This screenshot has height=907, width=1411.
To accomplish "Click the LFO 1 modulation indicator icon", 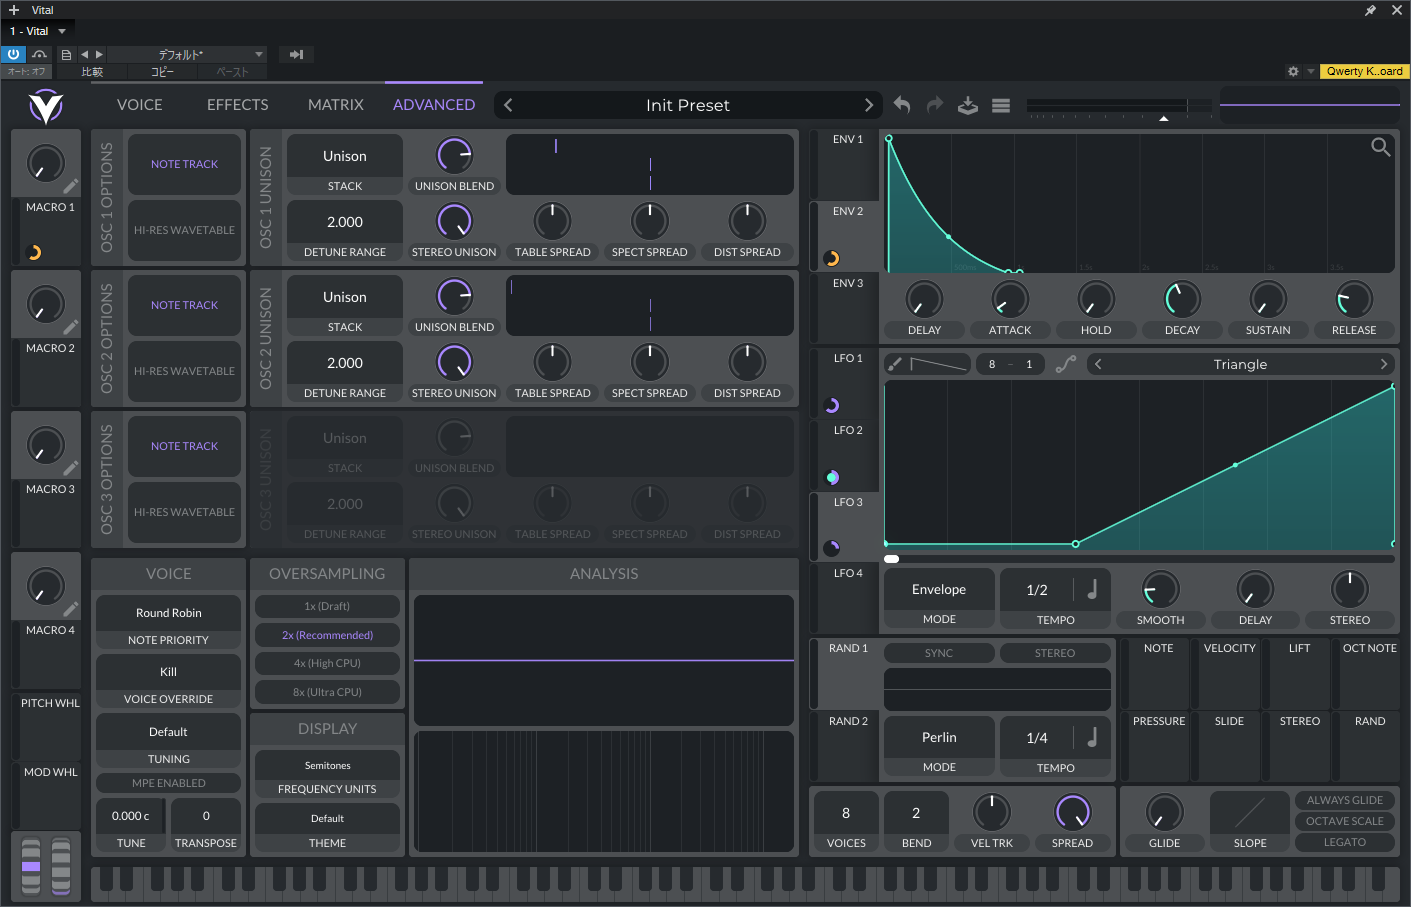I will point(832,405).
